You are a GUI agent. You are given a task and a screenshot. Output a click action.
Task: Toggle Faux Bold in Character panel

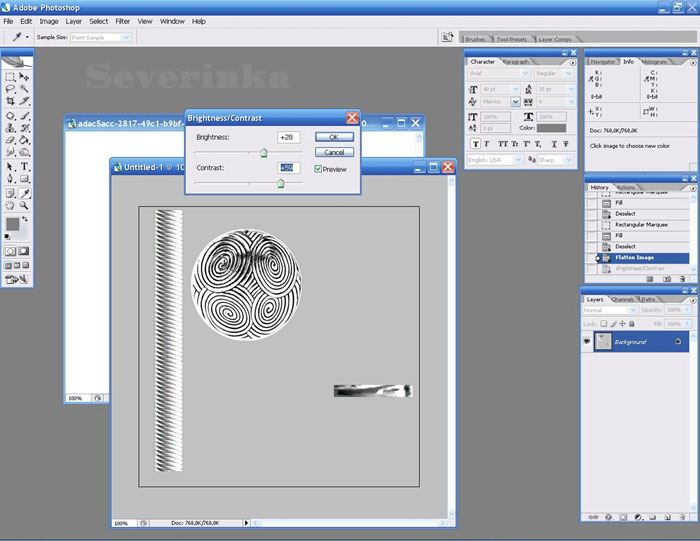(473, 143)
